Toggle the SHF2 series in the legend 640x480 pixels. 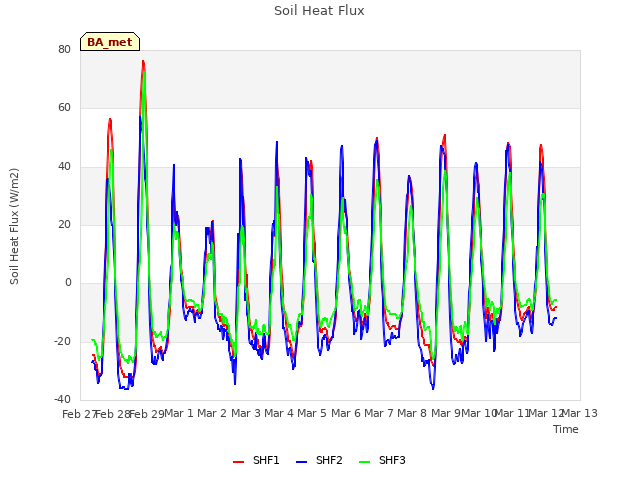pos(319,460)
